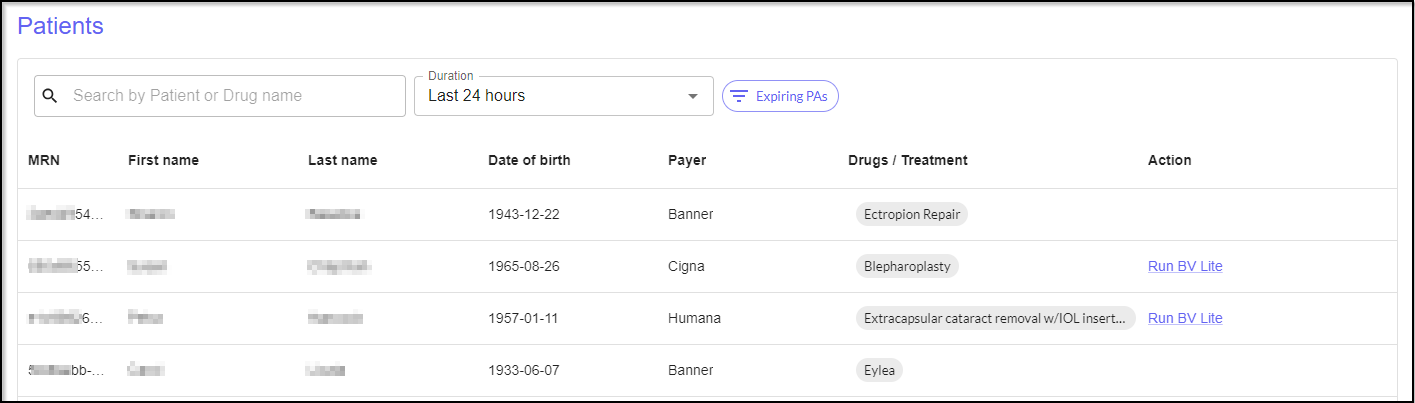Click the search magnifier icon

click(x=50, y=96)
